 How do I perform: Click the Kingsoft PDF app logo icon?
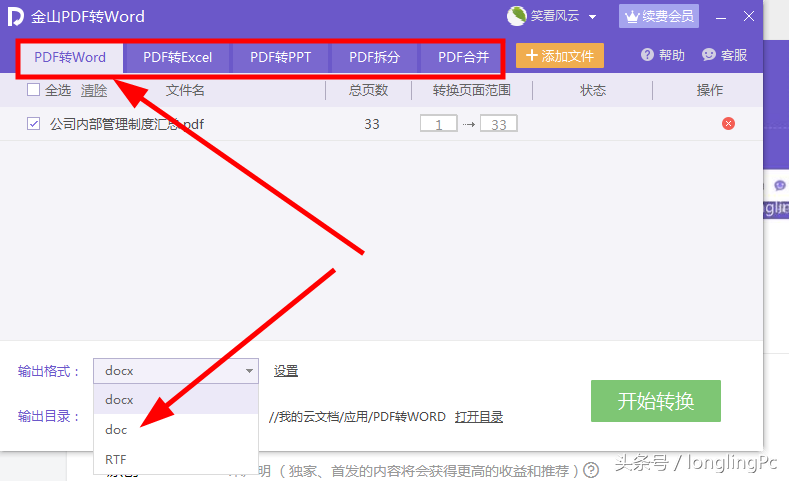point(16,16)
